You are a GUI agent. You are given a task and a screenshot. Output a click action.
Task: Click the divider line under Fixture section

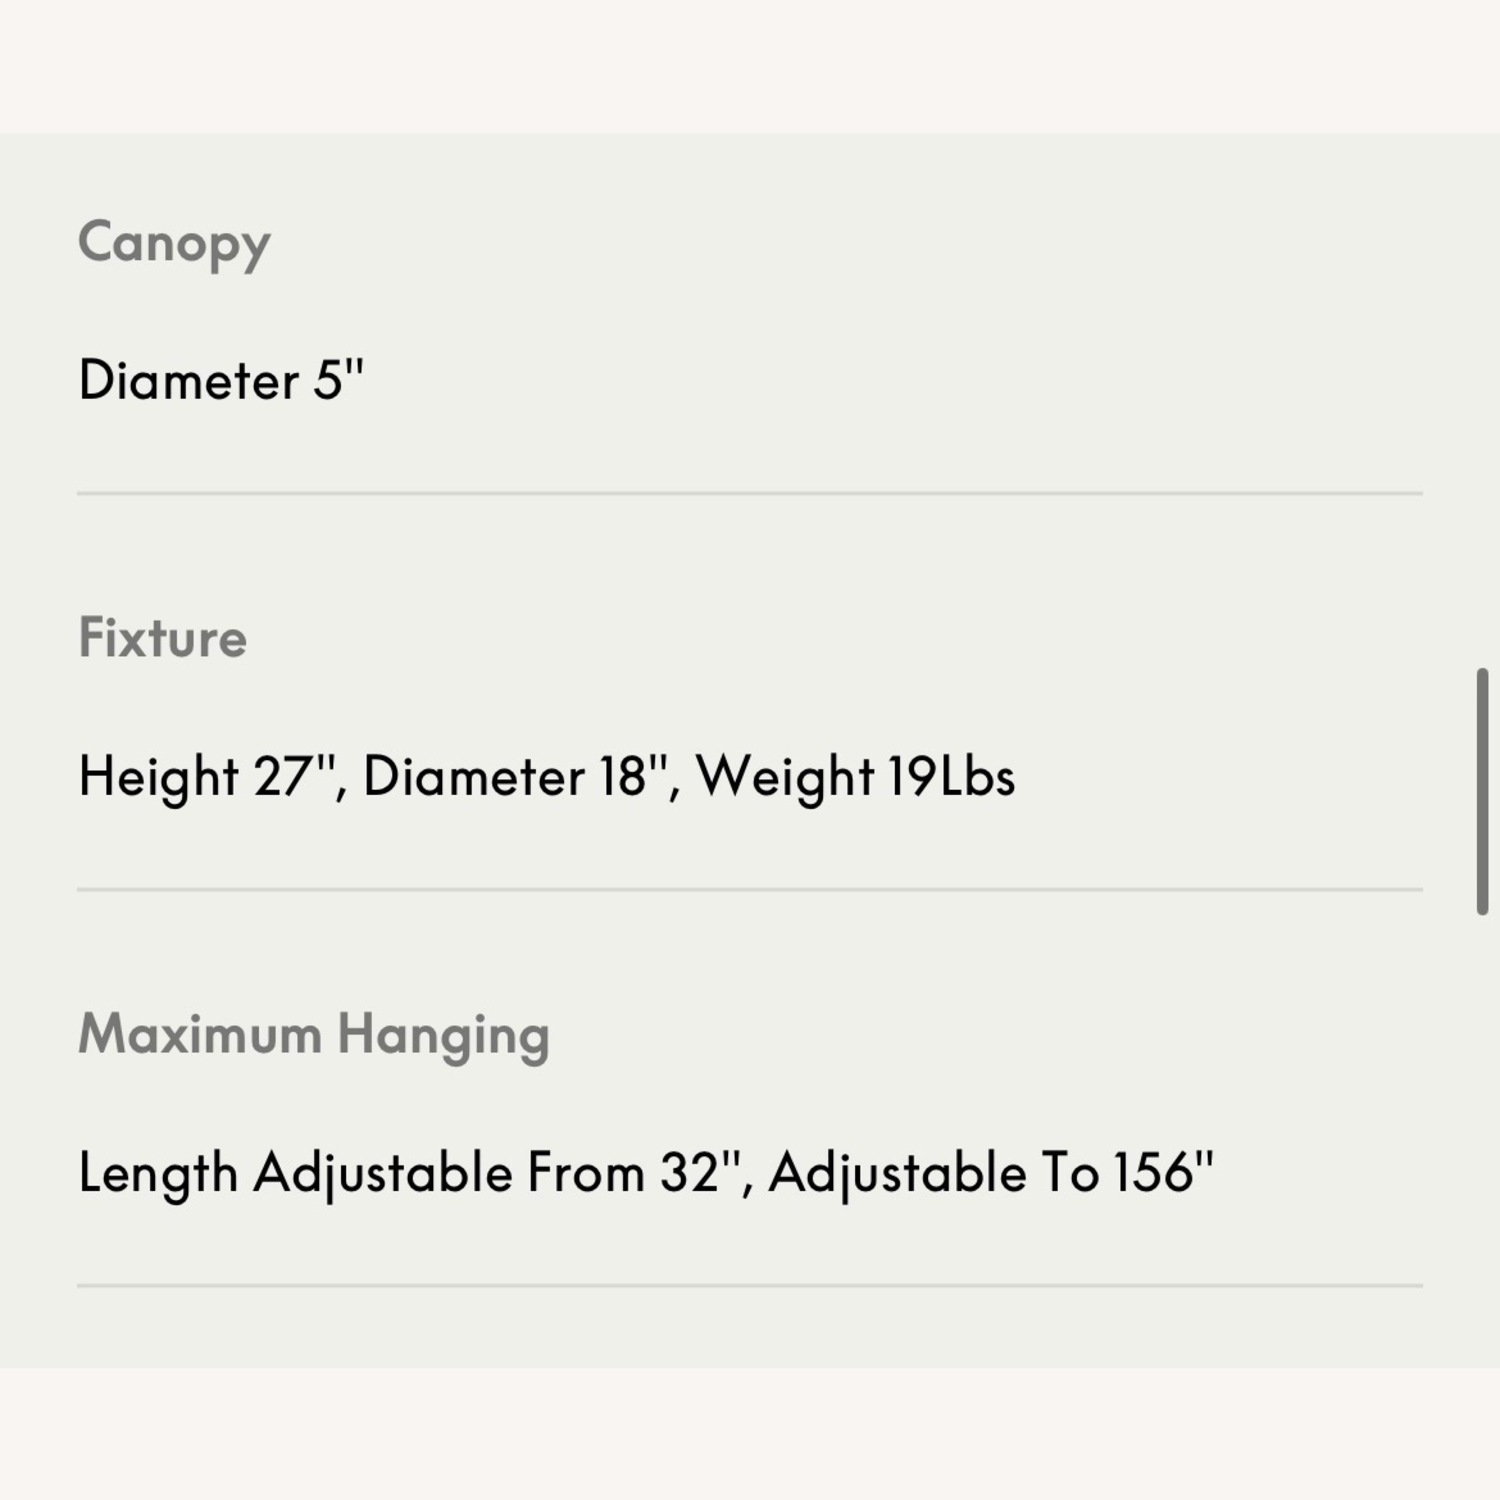[750, 889]
